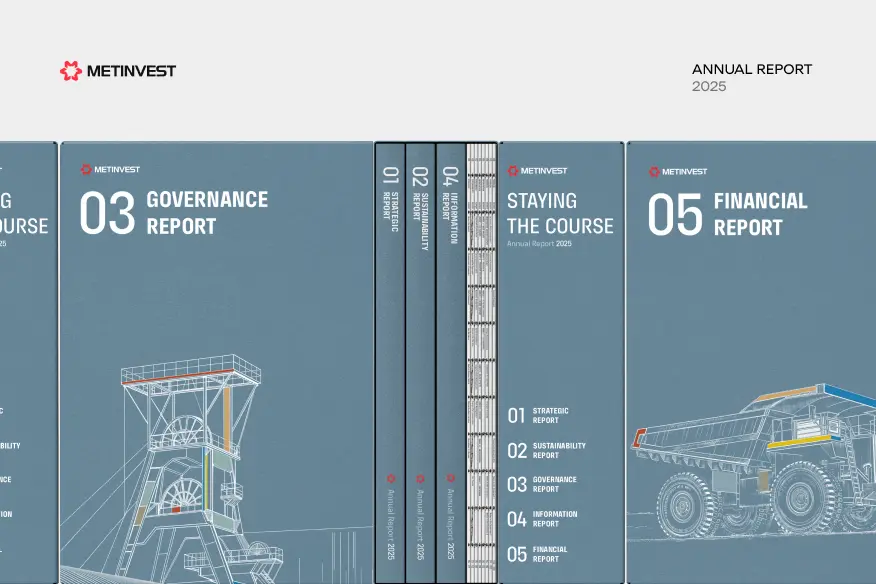The height and width of the screenshot is (584, 876).
Task: Click red logo on 04 spine bottom
Action: tap(451, 478)
